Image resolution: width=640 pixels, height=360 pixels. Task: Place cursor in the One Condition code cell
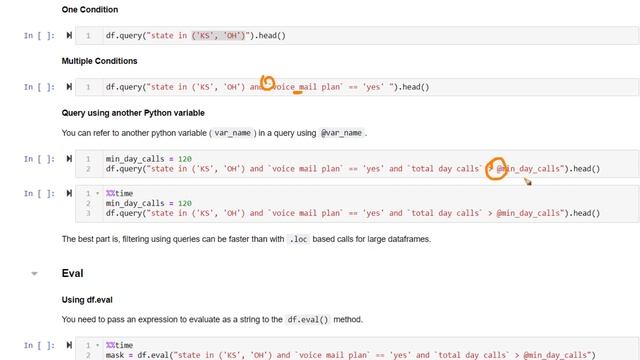pos(357,36)
